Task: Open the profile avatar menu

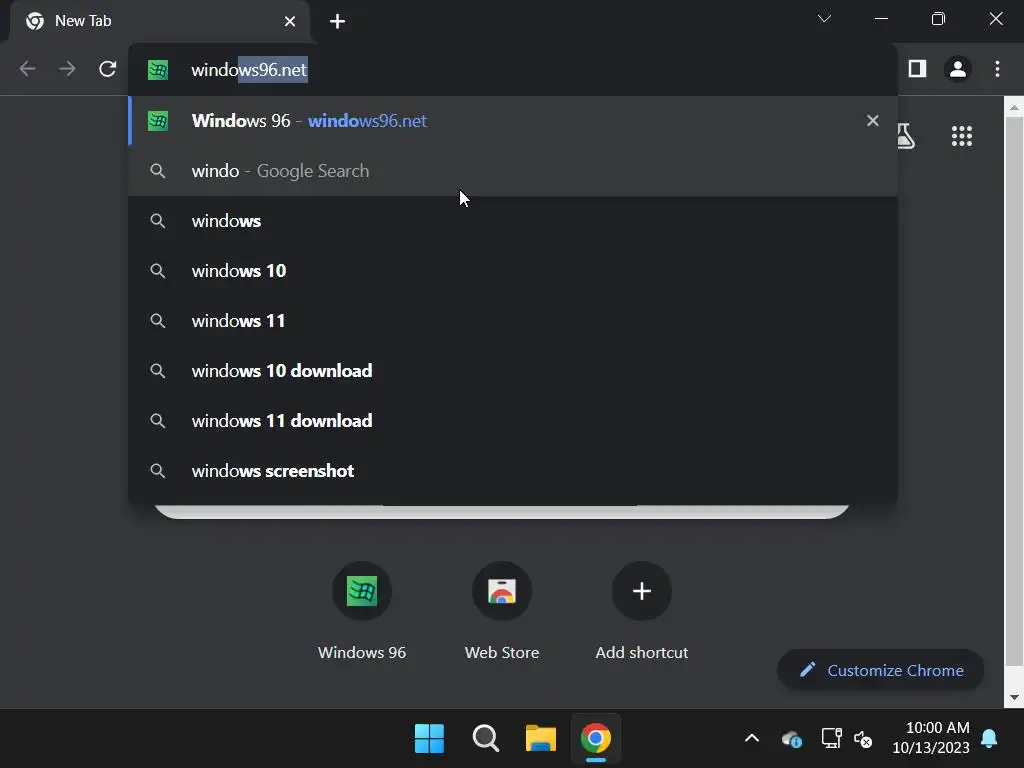Action: click(x=958, y=69)
